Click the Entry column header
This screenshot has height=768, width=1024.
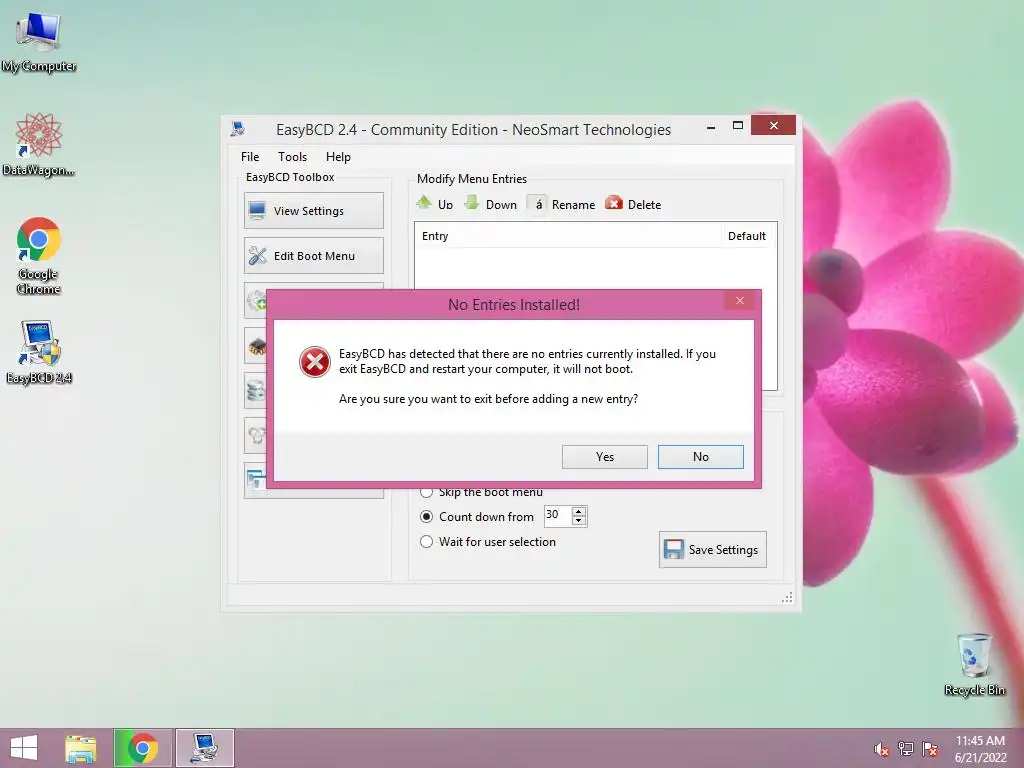[x=567, y=236]
